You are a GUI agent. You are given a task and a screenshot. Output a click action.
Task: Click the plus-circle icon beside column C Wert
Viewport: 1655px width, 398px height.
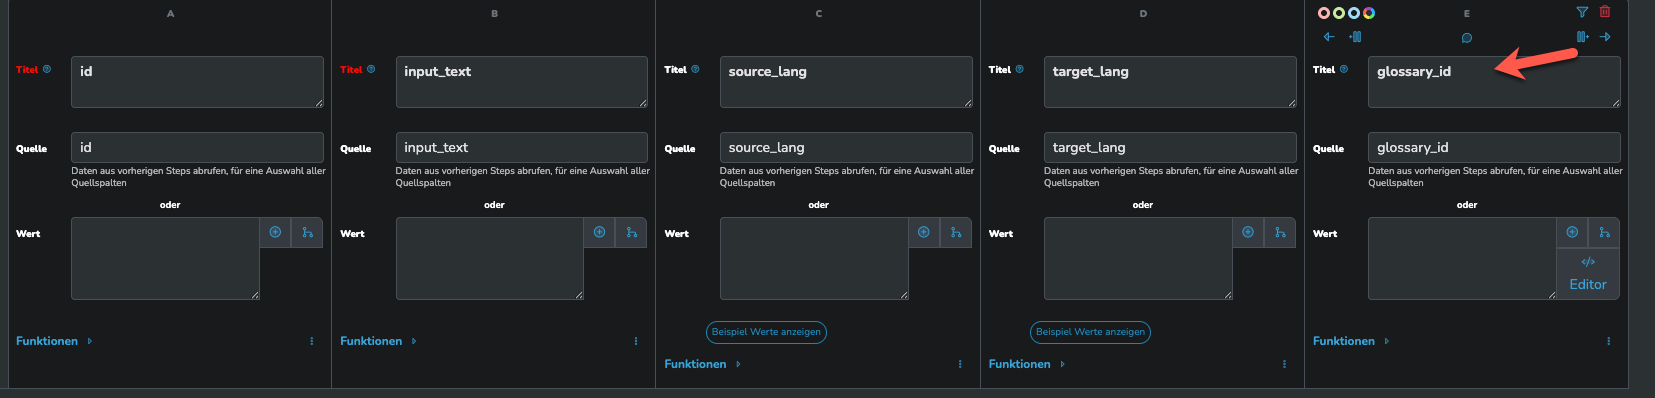coord(924,232)
